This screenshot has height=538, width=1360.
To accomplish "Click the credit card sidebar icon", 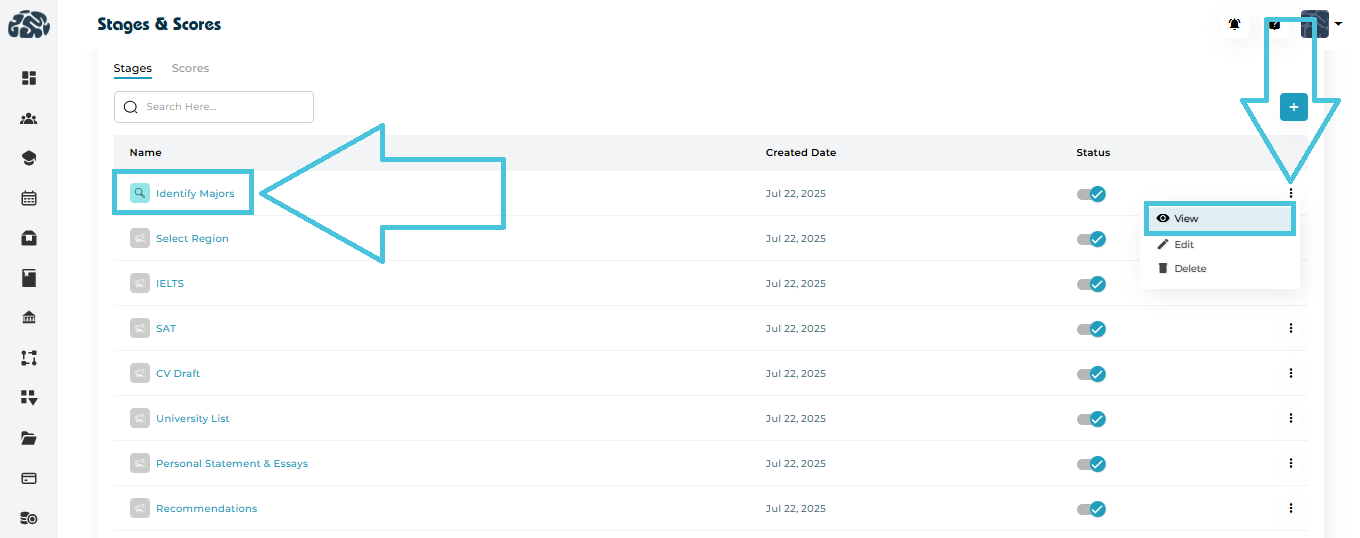I will pos(29,478).
